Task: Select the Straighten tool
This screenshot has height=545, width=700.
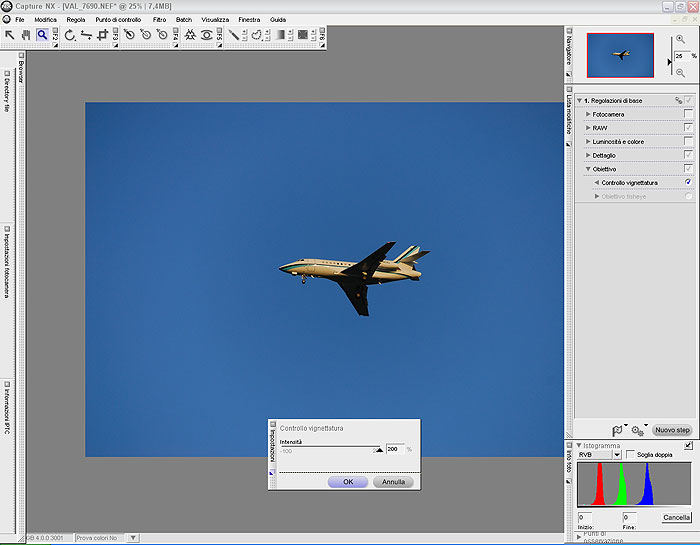Action: point(86,35)
